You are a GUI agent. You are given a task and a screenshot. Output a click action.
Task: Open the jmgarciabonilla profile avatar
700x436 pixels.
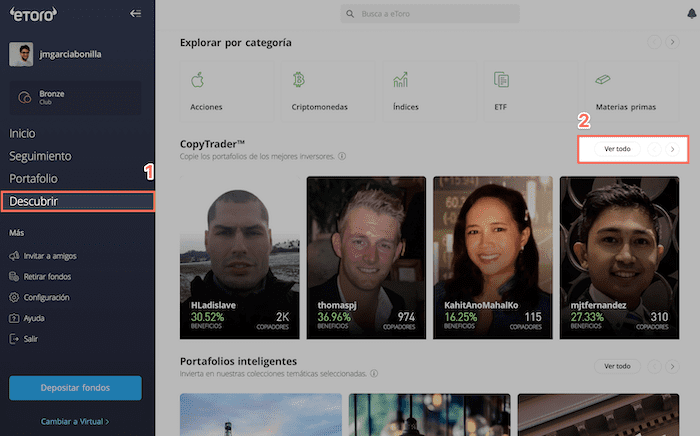[21, 54]
